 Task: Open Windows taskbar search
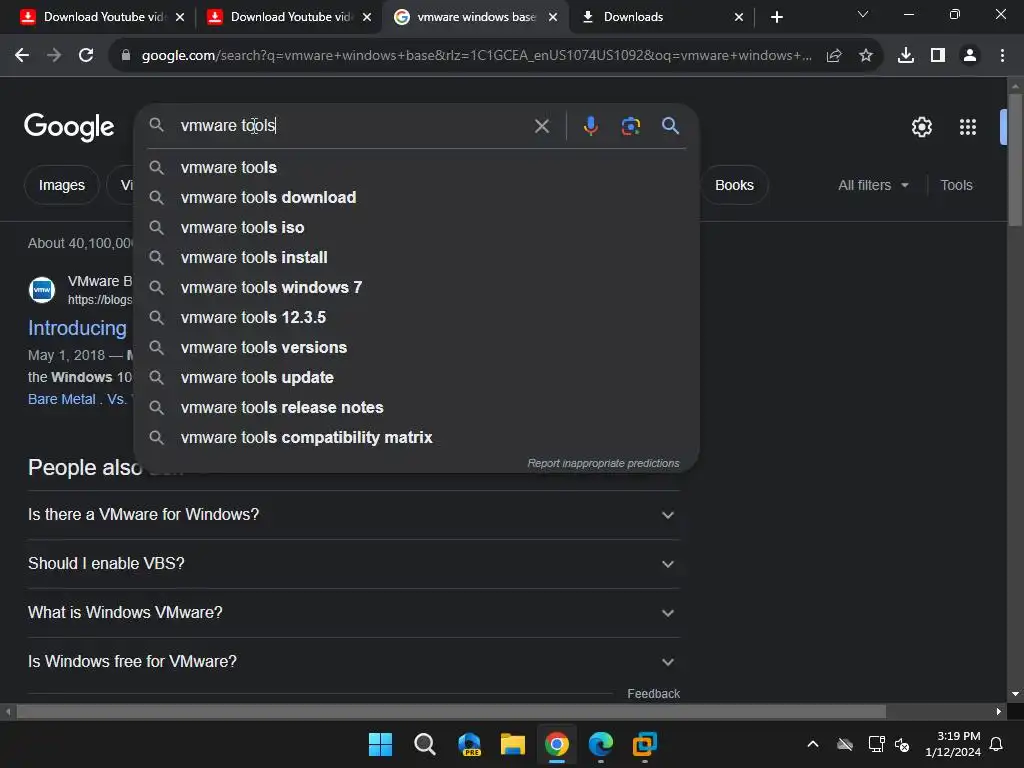[424, 744]
